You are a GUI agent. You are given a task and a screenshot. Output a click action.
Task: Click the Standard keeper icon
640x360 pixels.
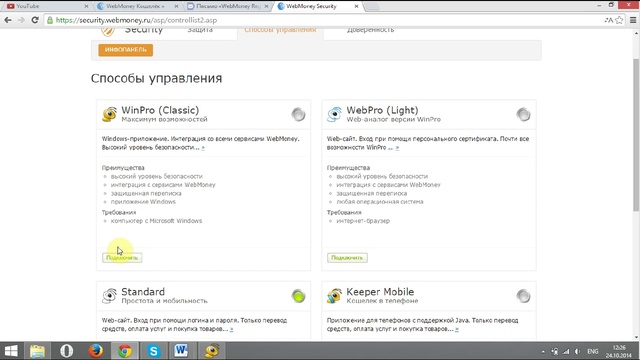tap(109, 296)
